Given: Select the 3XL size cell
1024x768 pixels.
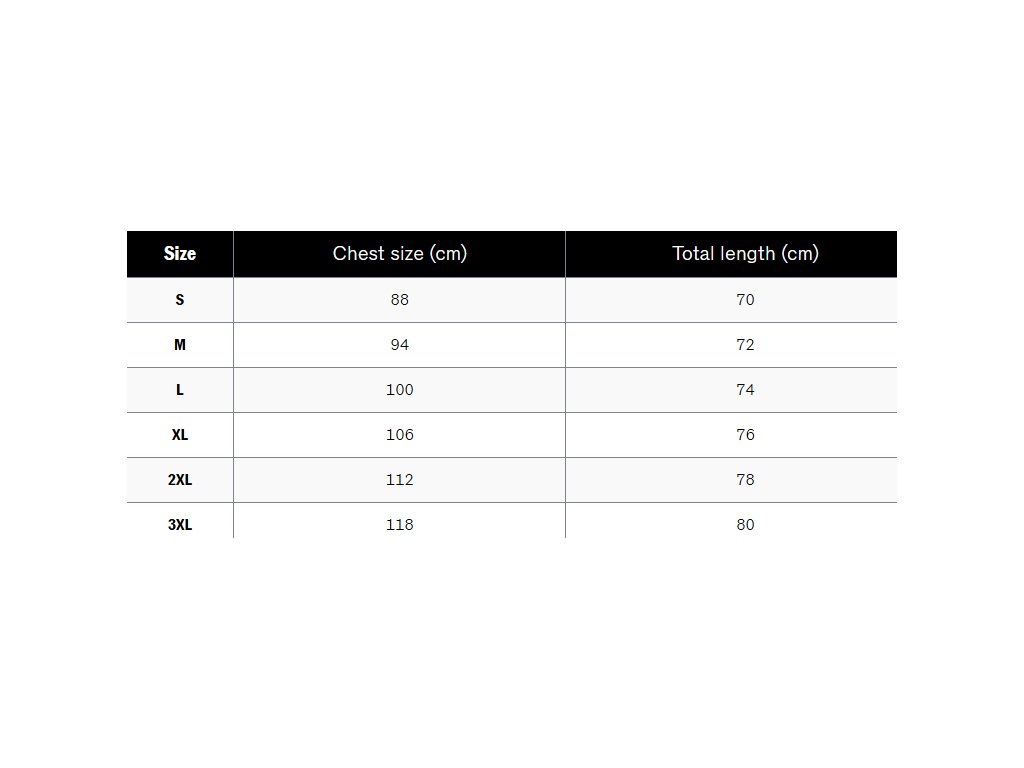Looking at the screenshot, I should pyautogui.click(x=180, y=525).
